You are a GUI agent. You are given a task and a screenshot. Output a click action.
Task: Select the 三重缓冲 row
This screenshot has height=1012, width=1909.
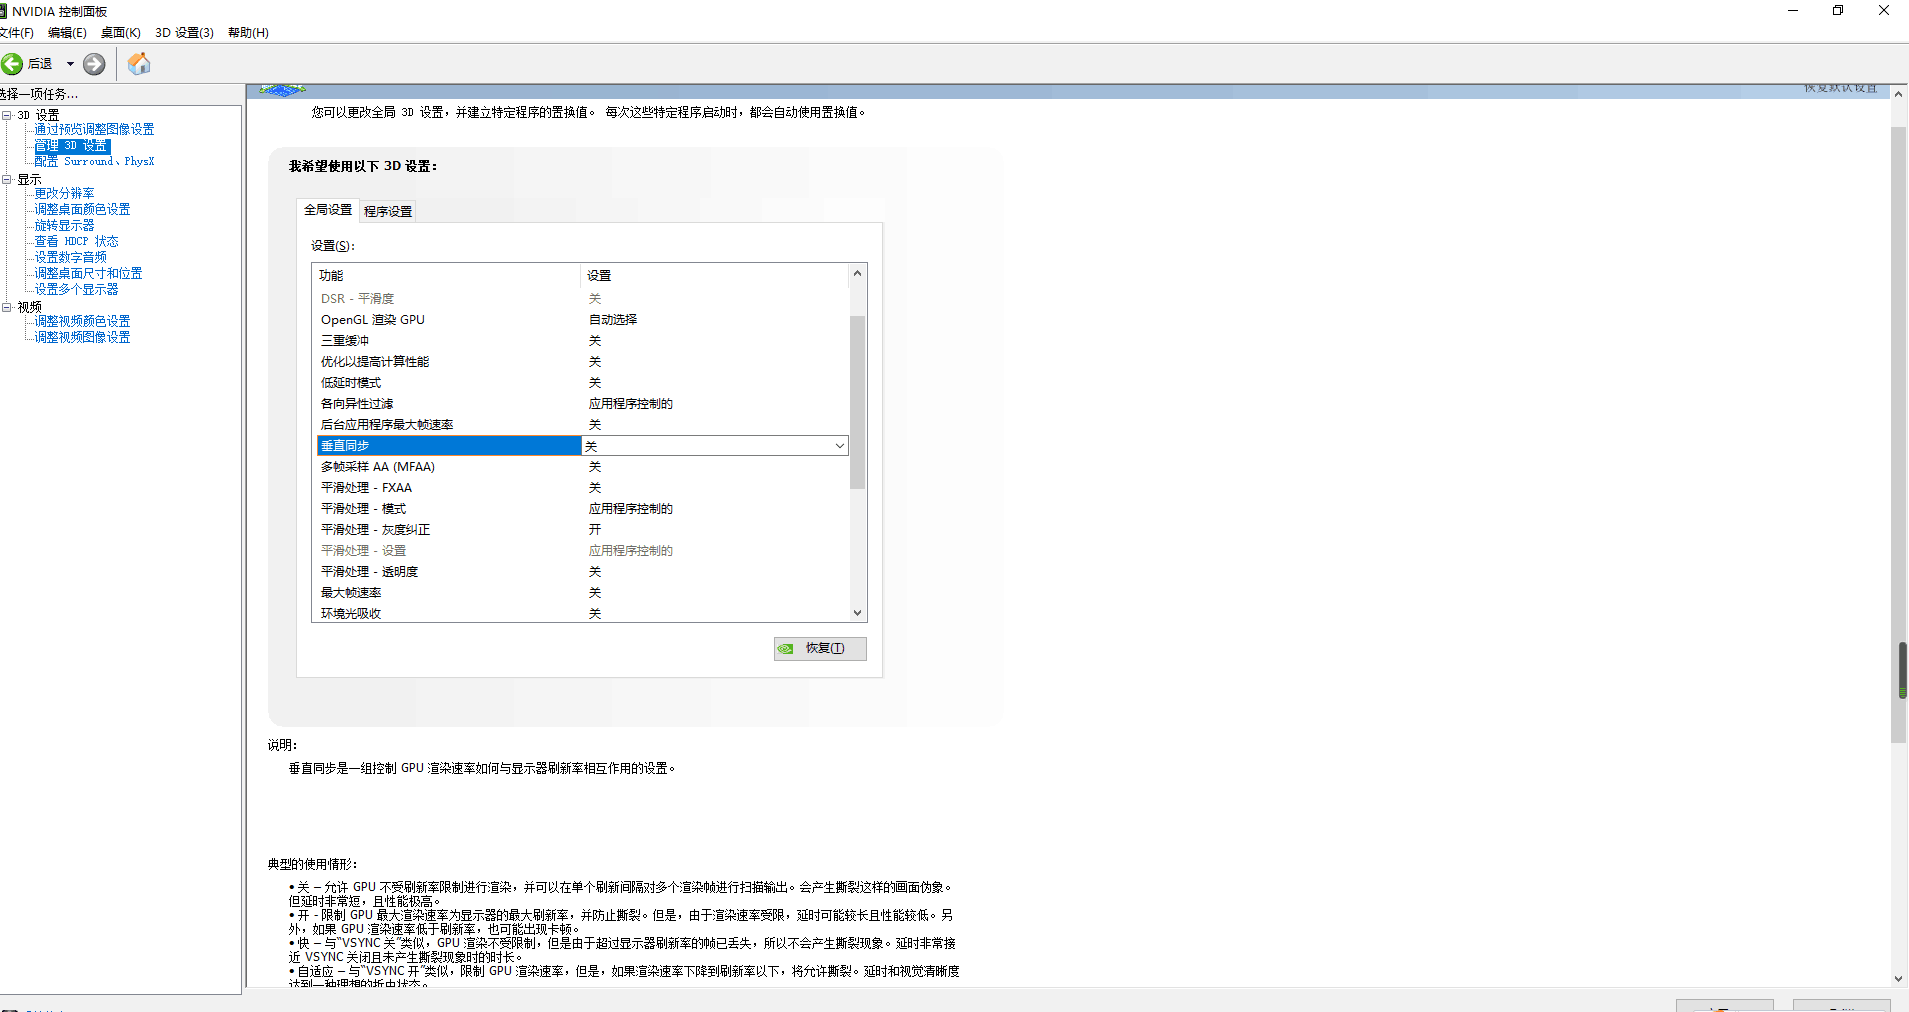click(x=582, y=341)
